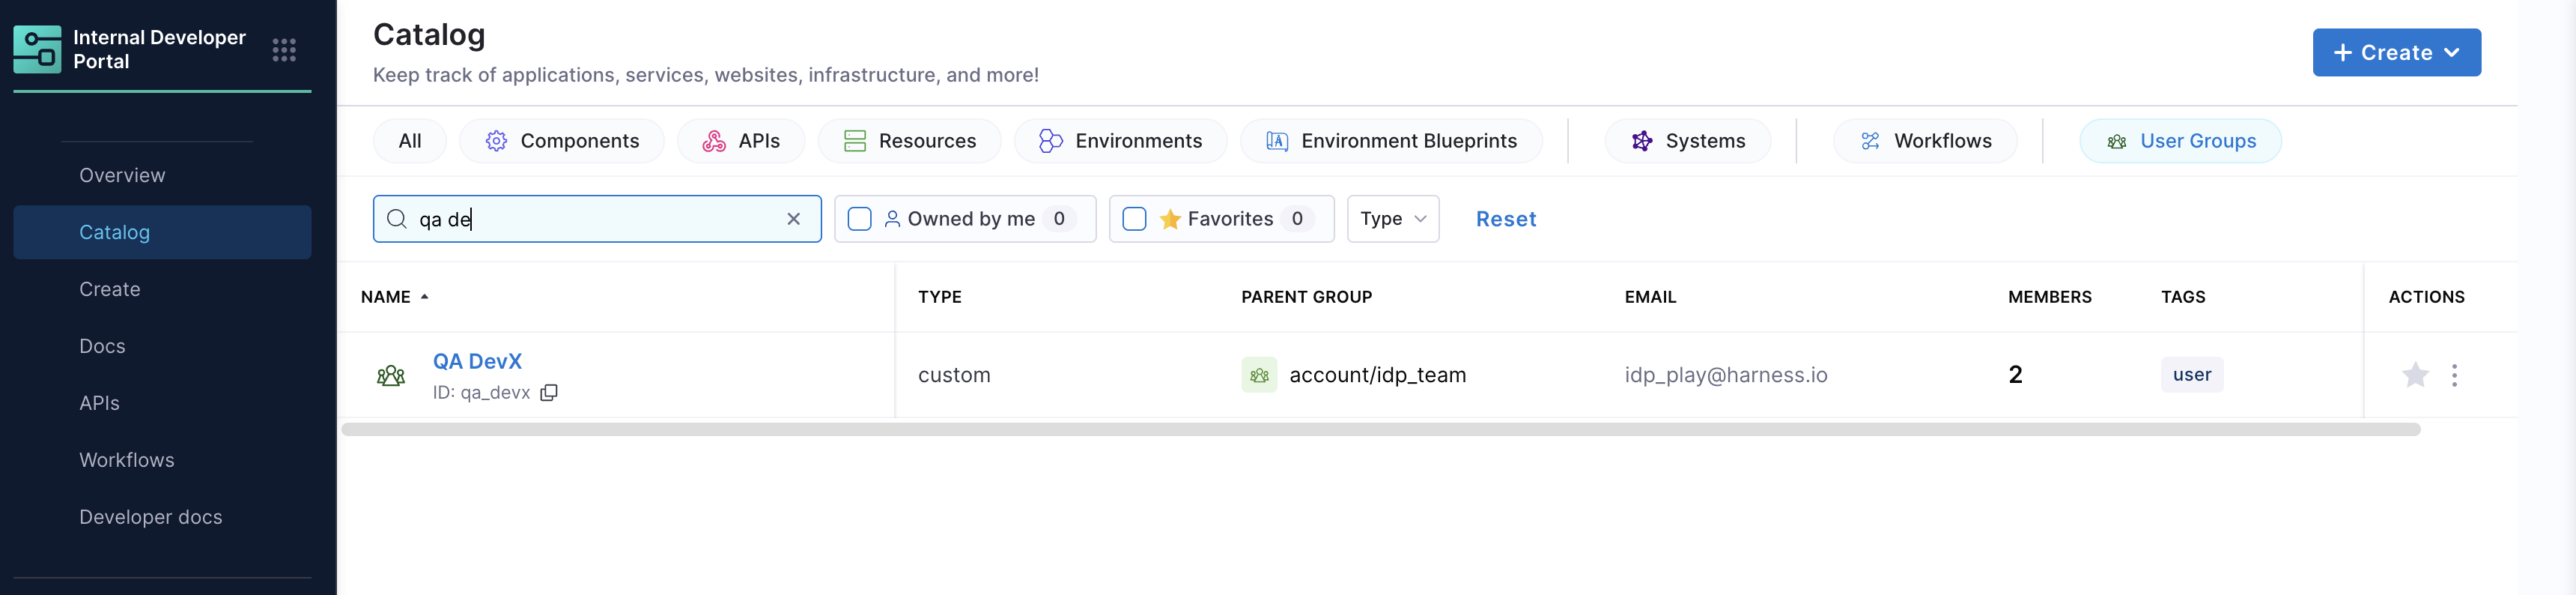Star QA DevX as a favorite
Viewport: 2576px width, 595px height.
[x=2414, y=375]
